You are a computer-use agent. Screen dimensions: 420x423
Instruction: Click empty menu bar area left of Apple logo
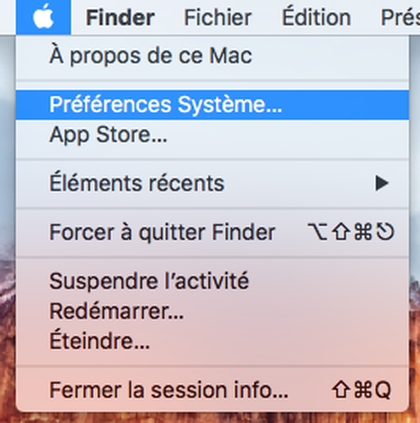click(8, 17)
